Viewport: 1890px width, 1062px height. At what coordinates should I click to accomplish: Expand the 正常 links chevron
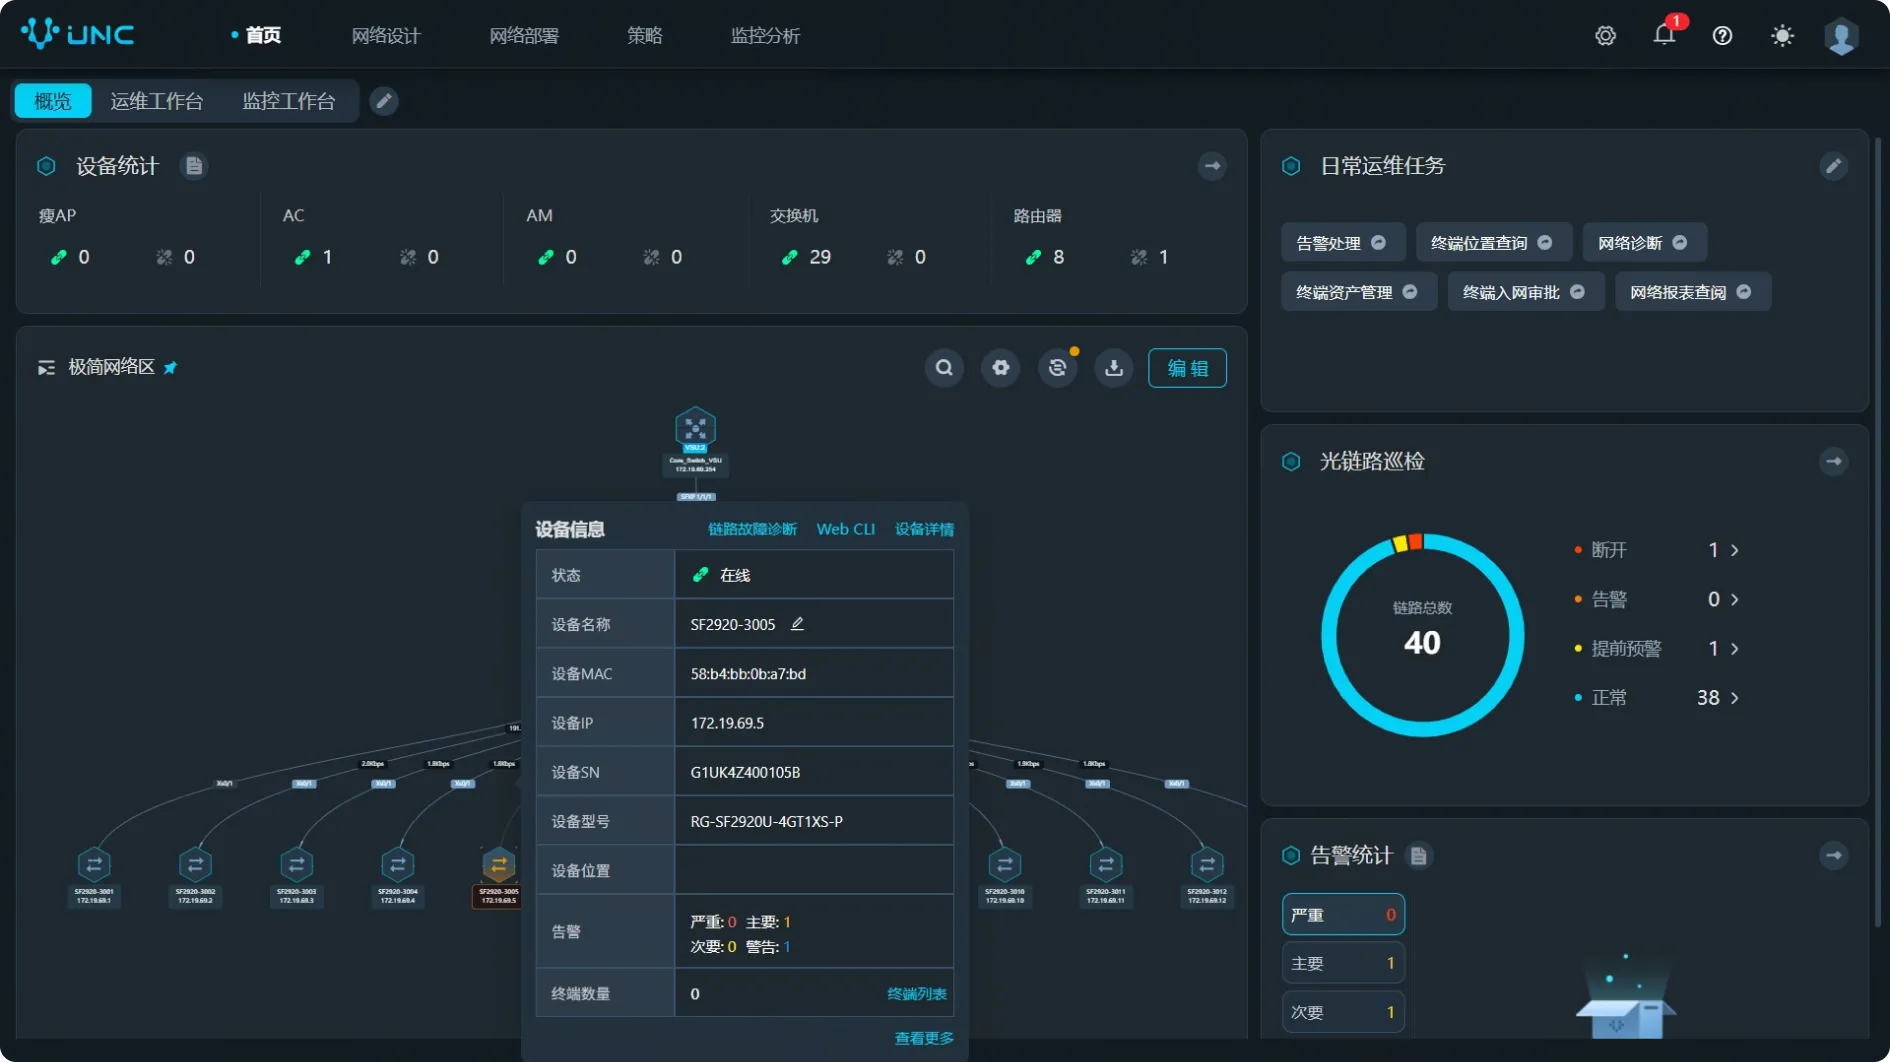click(x=1735, y=698)
